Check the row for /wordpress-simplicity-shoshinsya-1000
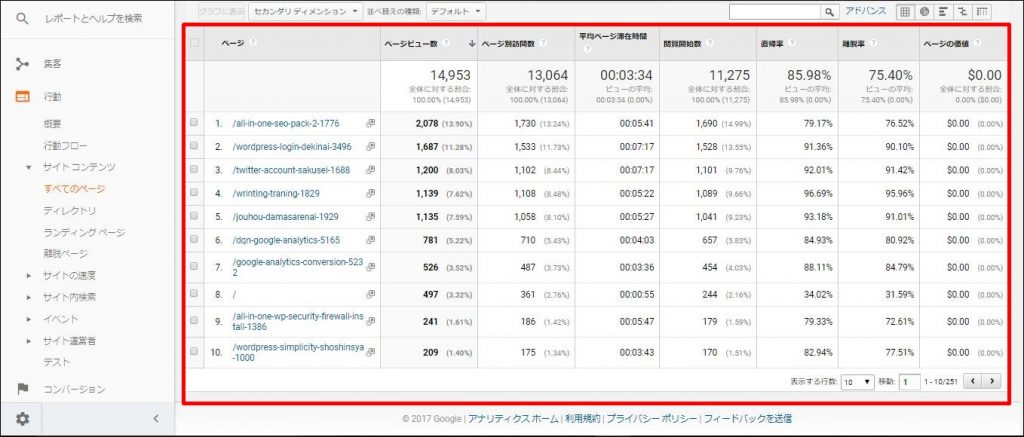This screenshot has width=1024, height=437. pos(193,351)
